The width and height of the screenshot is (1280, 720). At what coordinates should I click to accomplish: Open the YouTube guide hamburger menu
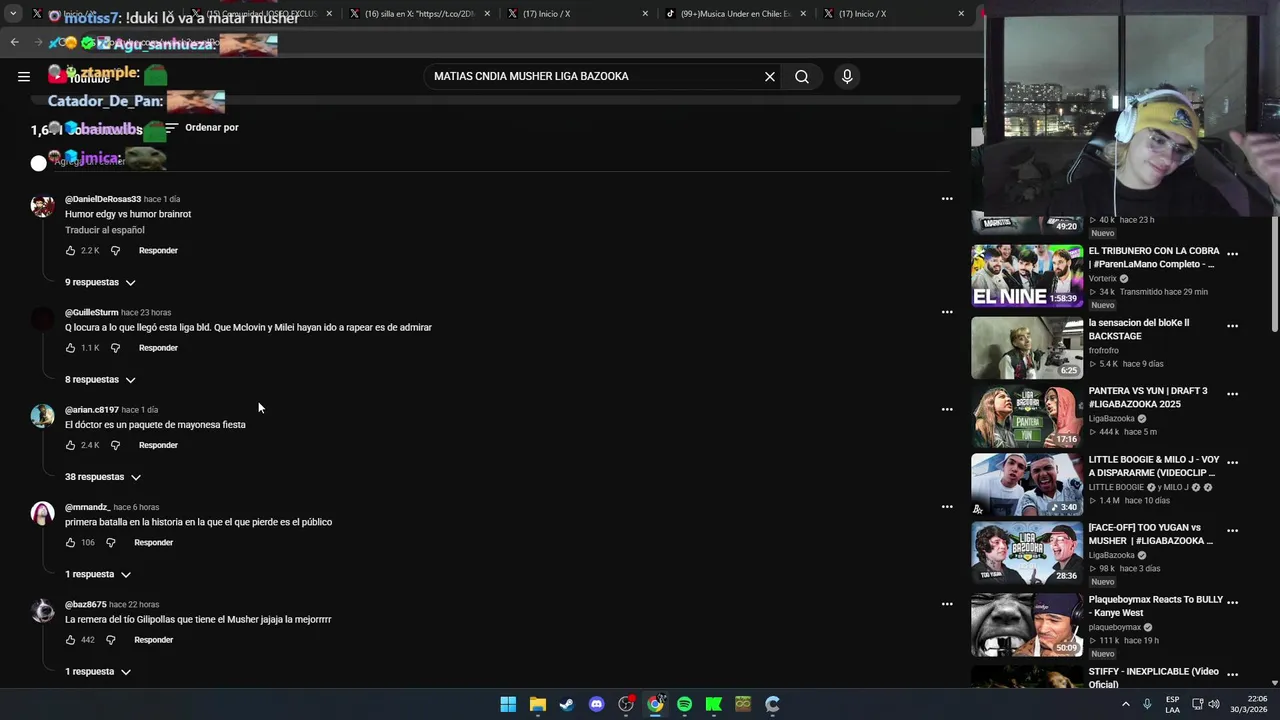point(24,76)
